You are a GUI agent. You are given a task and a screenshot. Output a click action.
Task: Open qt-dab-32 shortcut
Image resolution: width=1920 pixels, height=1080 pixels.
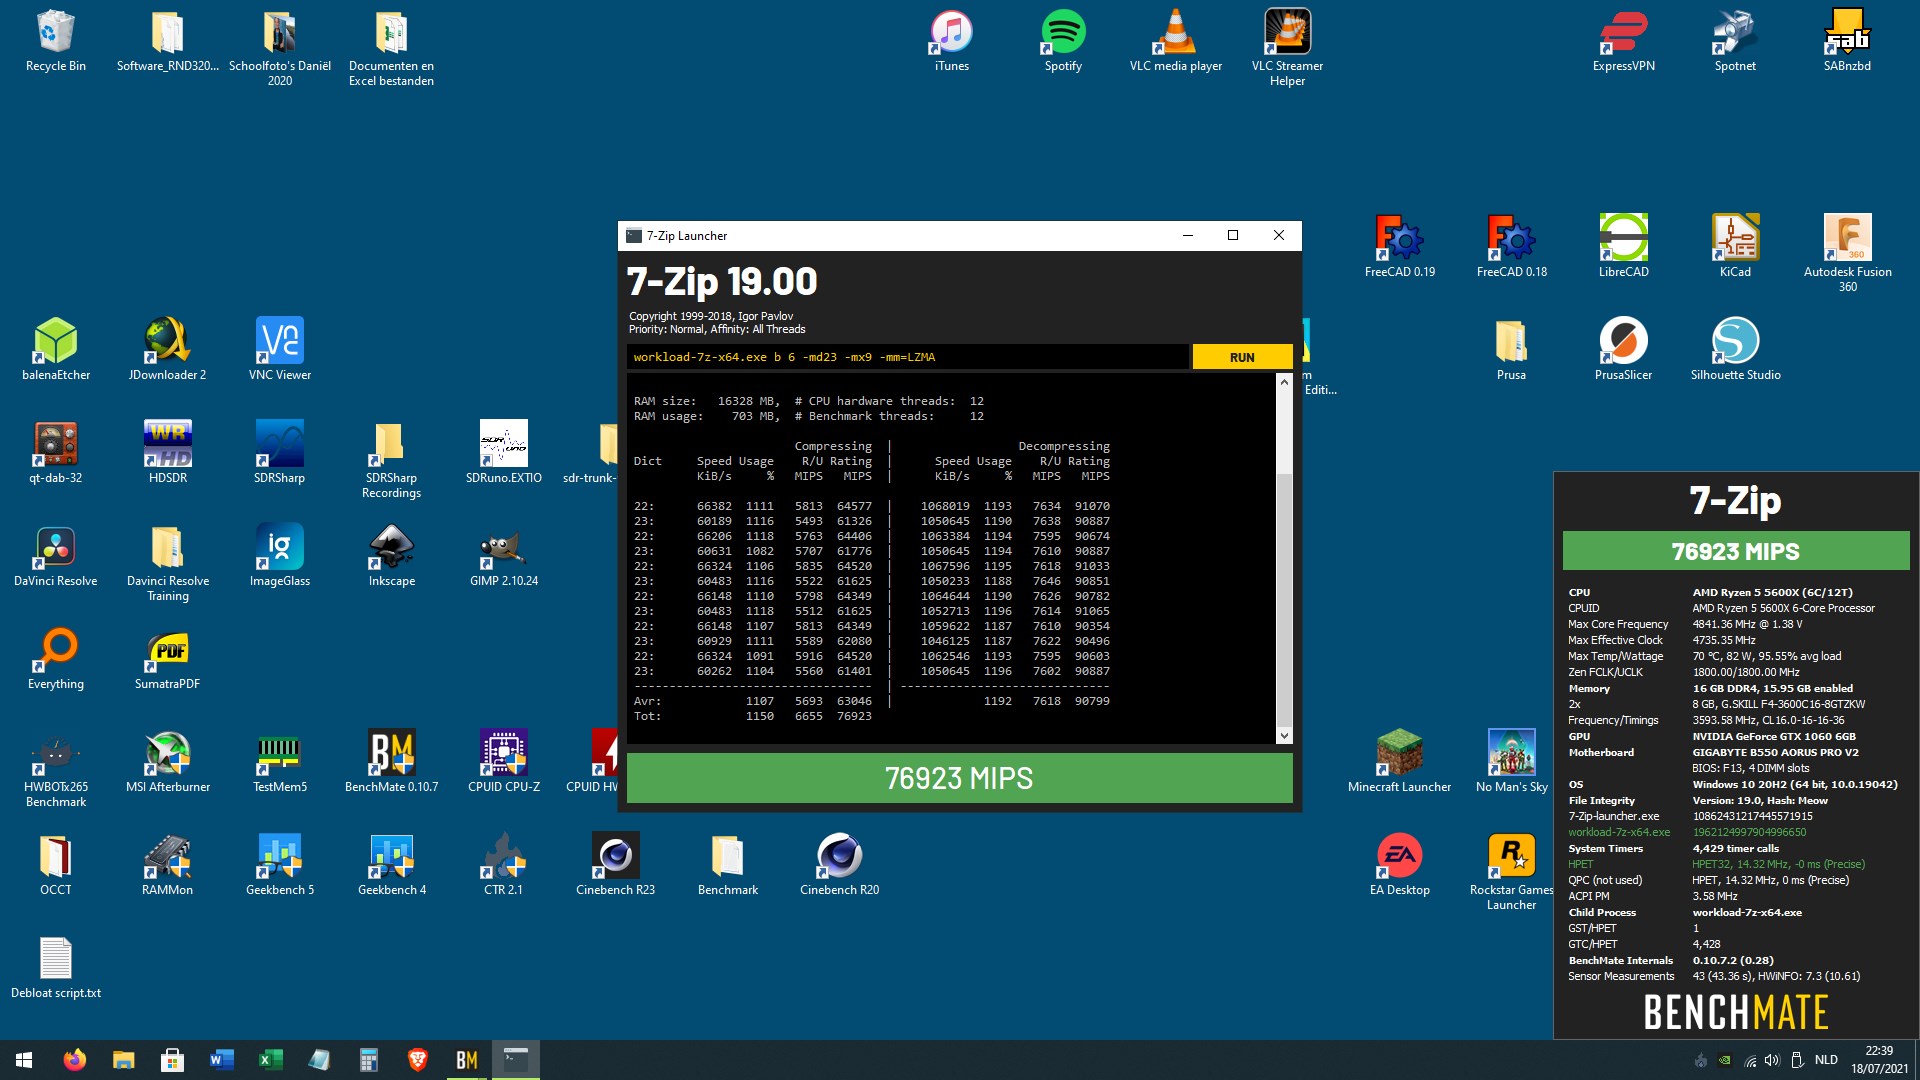pos(56,453)
